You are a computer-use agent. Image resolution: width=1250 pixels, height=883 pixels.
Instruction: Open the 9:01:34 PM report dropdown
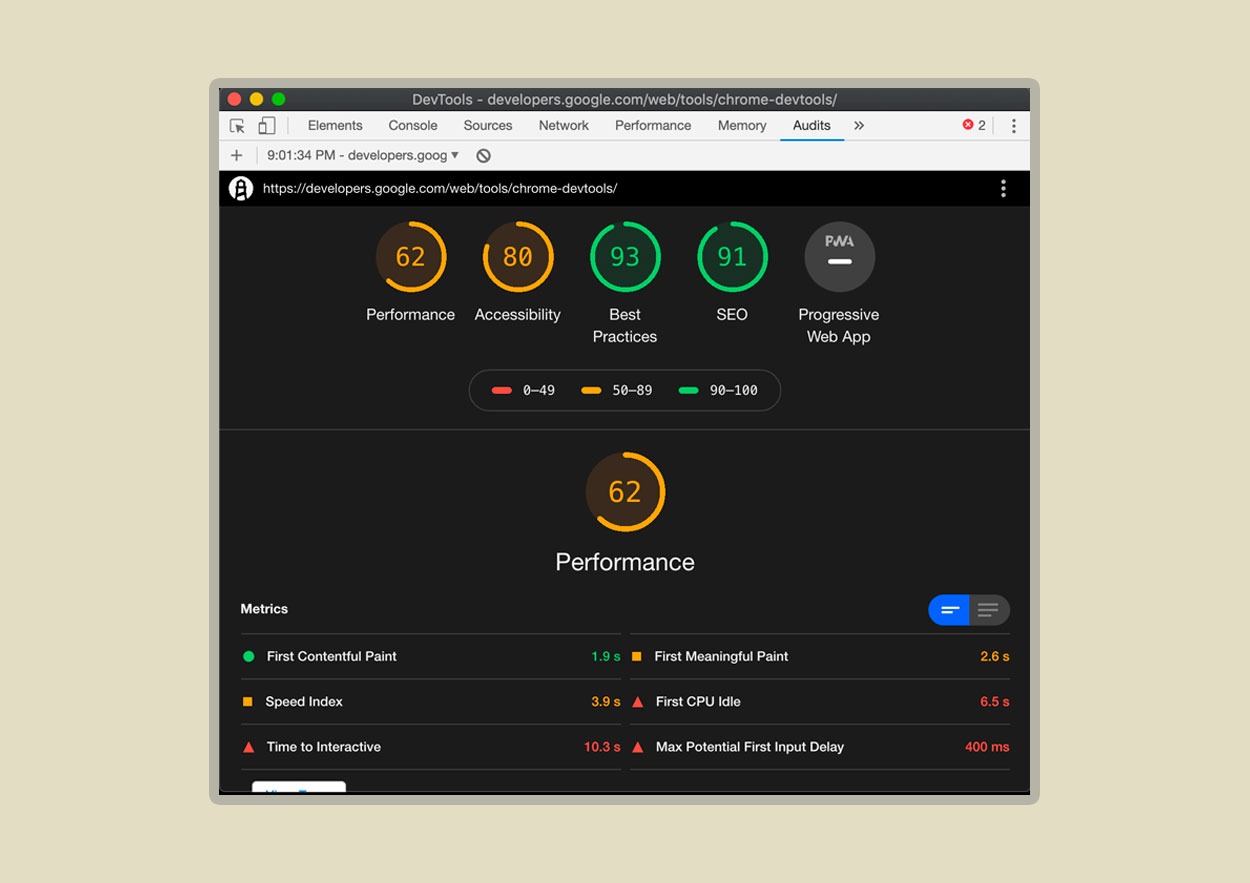click(363, 156)
